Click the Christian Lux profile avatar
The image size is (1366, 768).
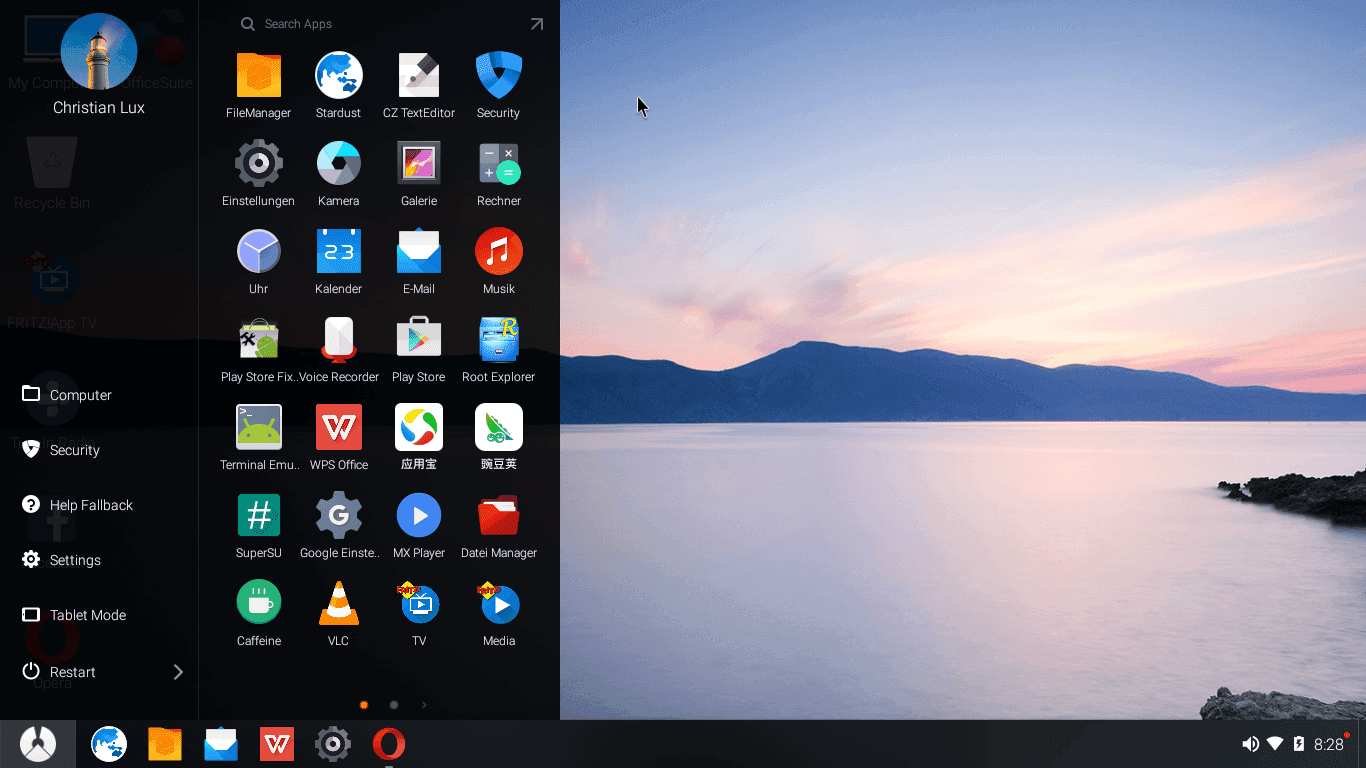coord(99,51)
